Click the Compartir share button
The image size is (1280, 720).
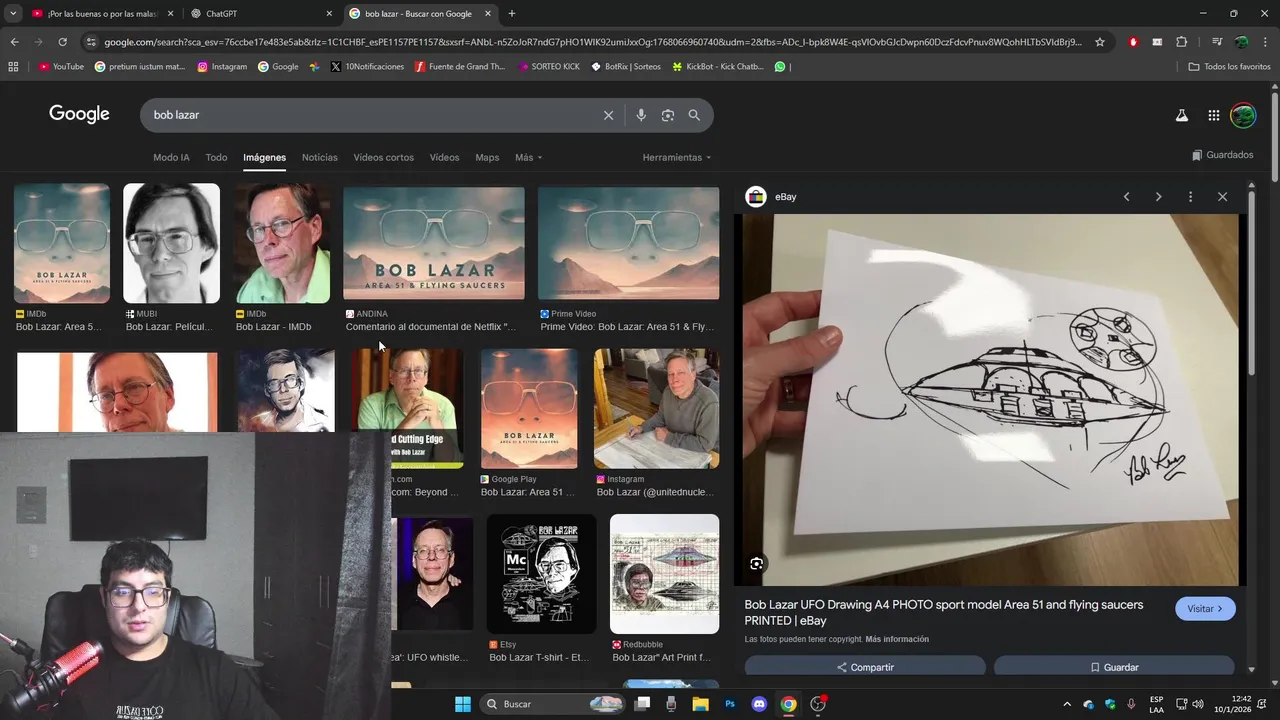point(865,667)
